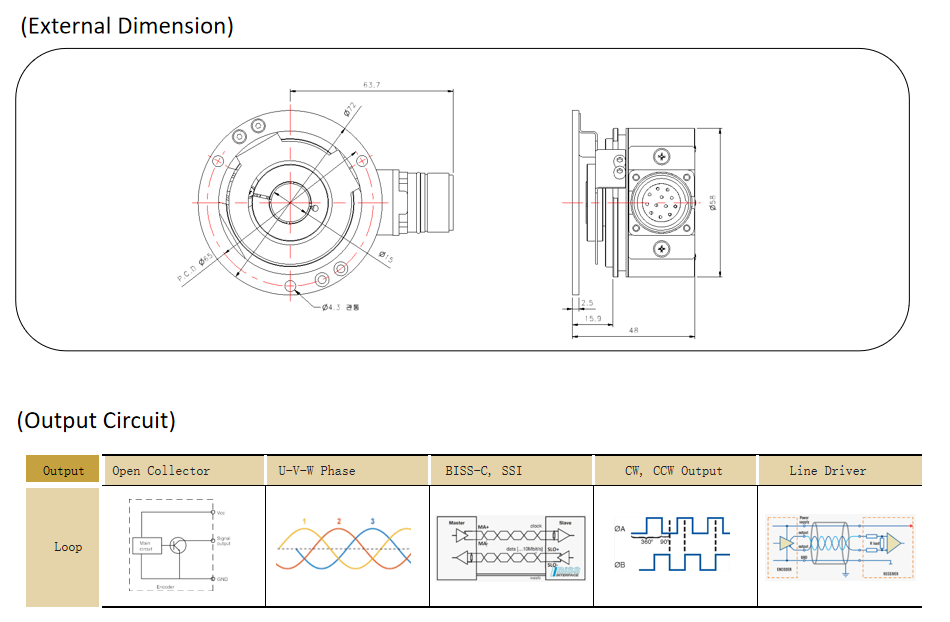Select the Loop row label
This screenshot has width=950, height=622.
[x=62, y=547]
